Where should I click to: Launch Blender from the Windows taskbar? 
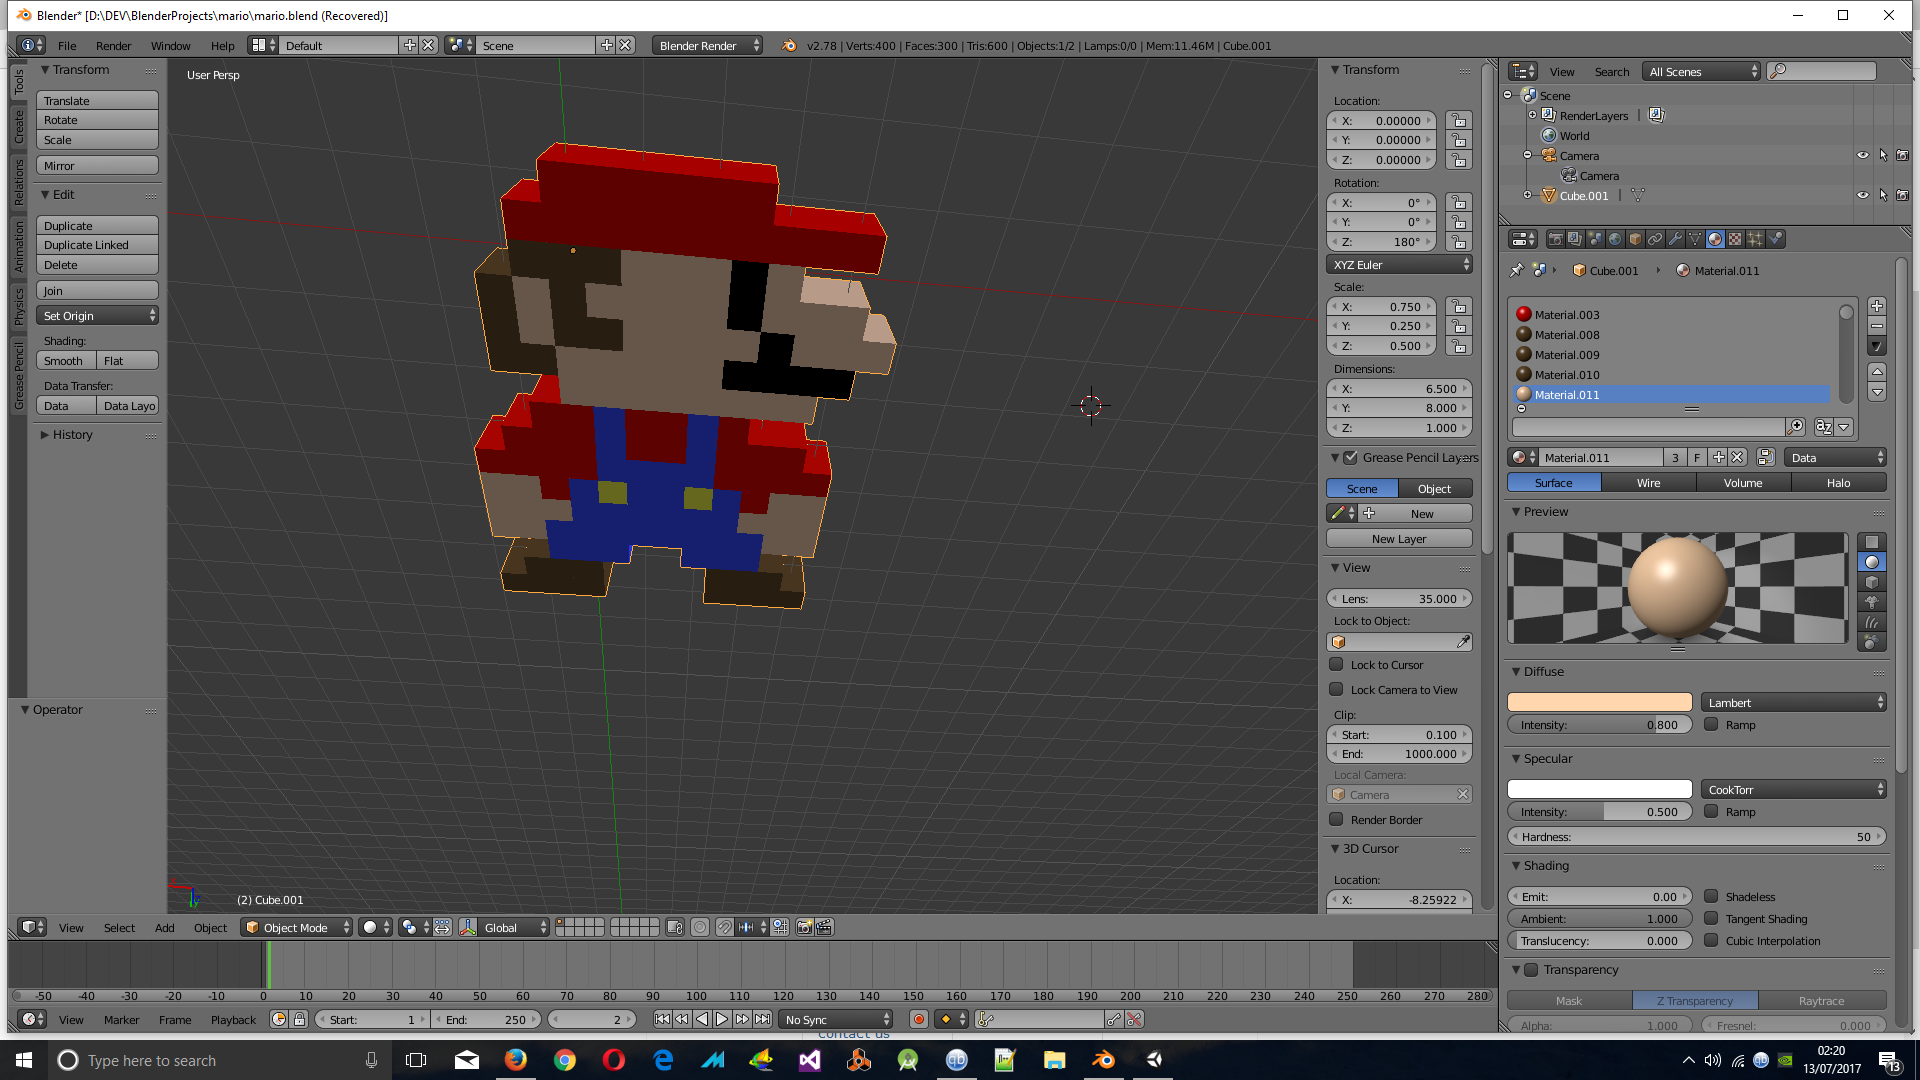coord(1104,1060)
